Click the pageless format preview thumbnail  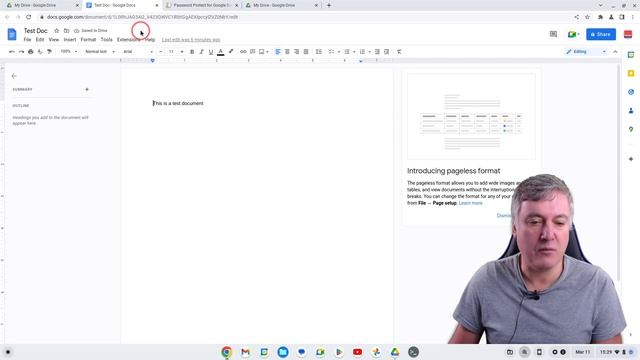pyautogui.click(x=471, y=116)
